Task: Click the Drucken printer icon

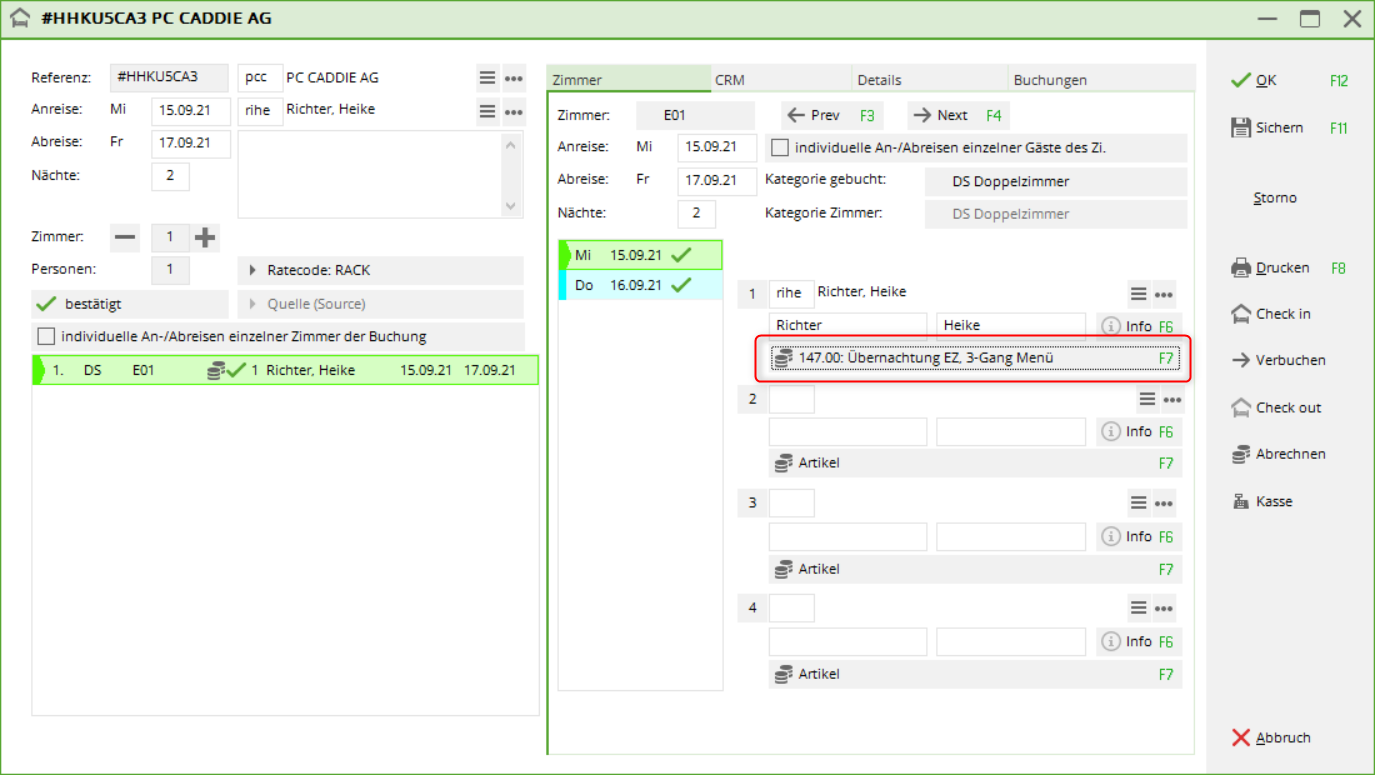Action: (x=1241, y=268)
